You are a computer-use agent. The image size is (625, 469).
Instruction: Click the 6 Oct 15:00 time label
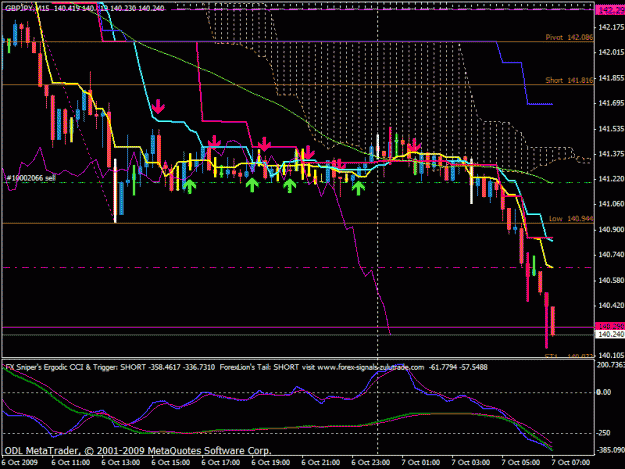pyautogui.click(x=171, y=463)
